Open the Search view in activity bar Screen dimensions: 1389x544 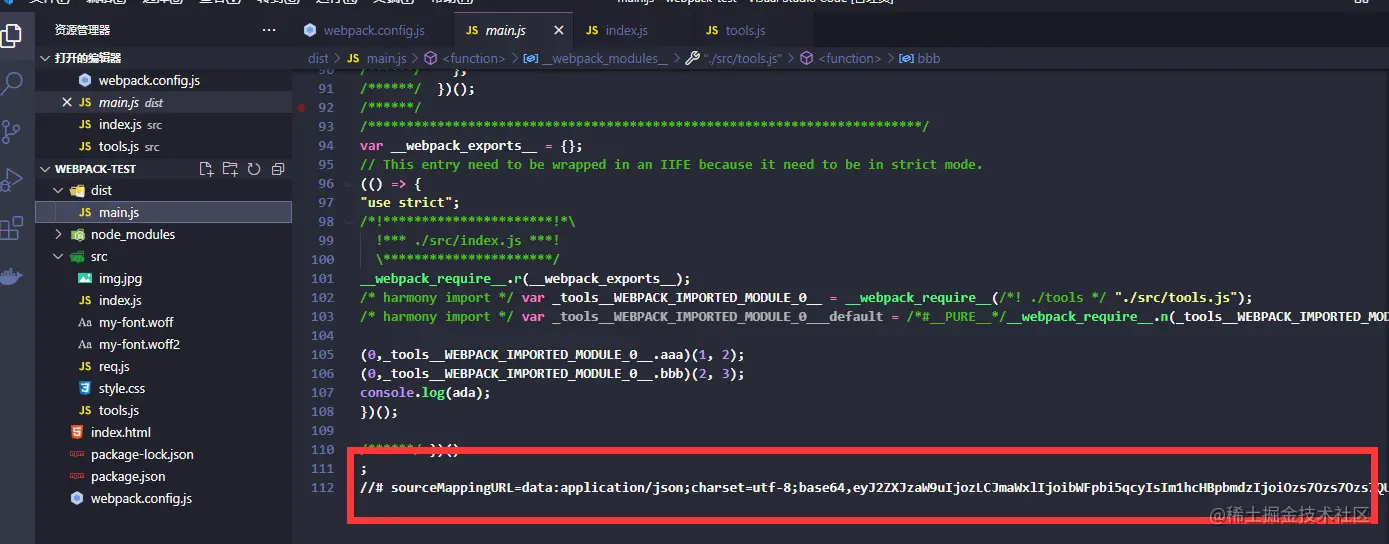[x=11, y=83]
